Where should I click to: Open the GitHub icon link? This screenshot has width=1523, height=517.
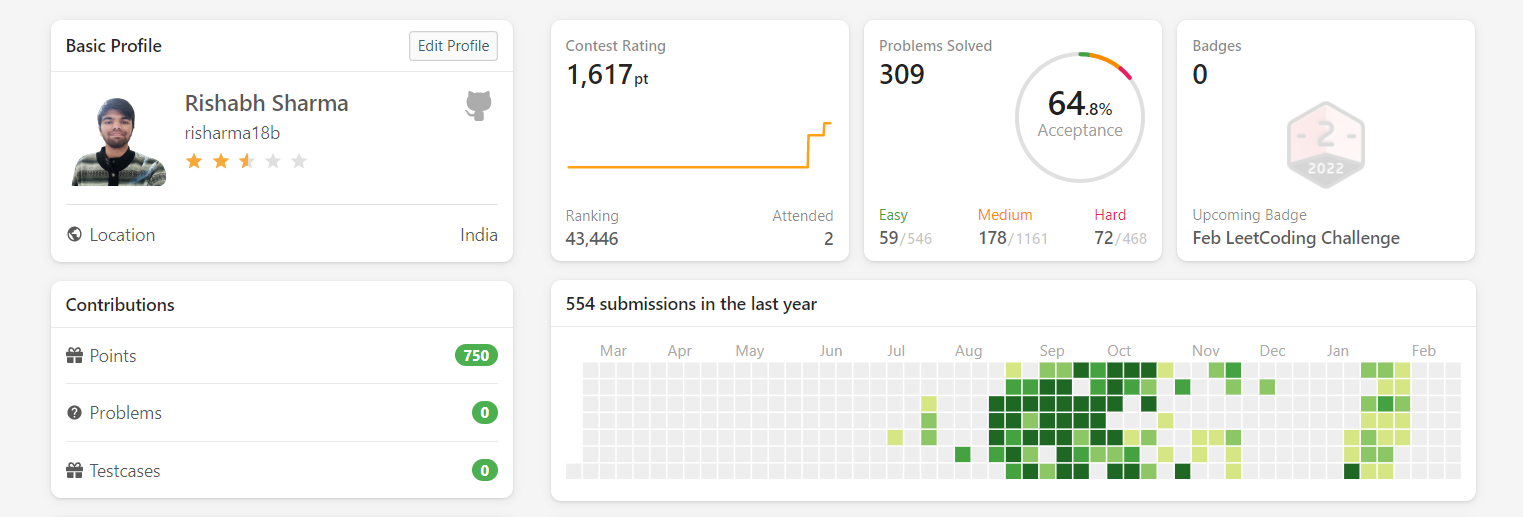[x=478, y=105]
